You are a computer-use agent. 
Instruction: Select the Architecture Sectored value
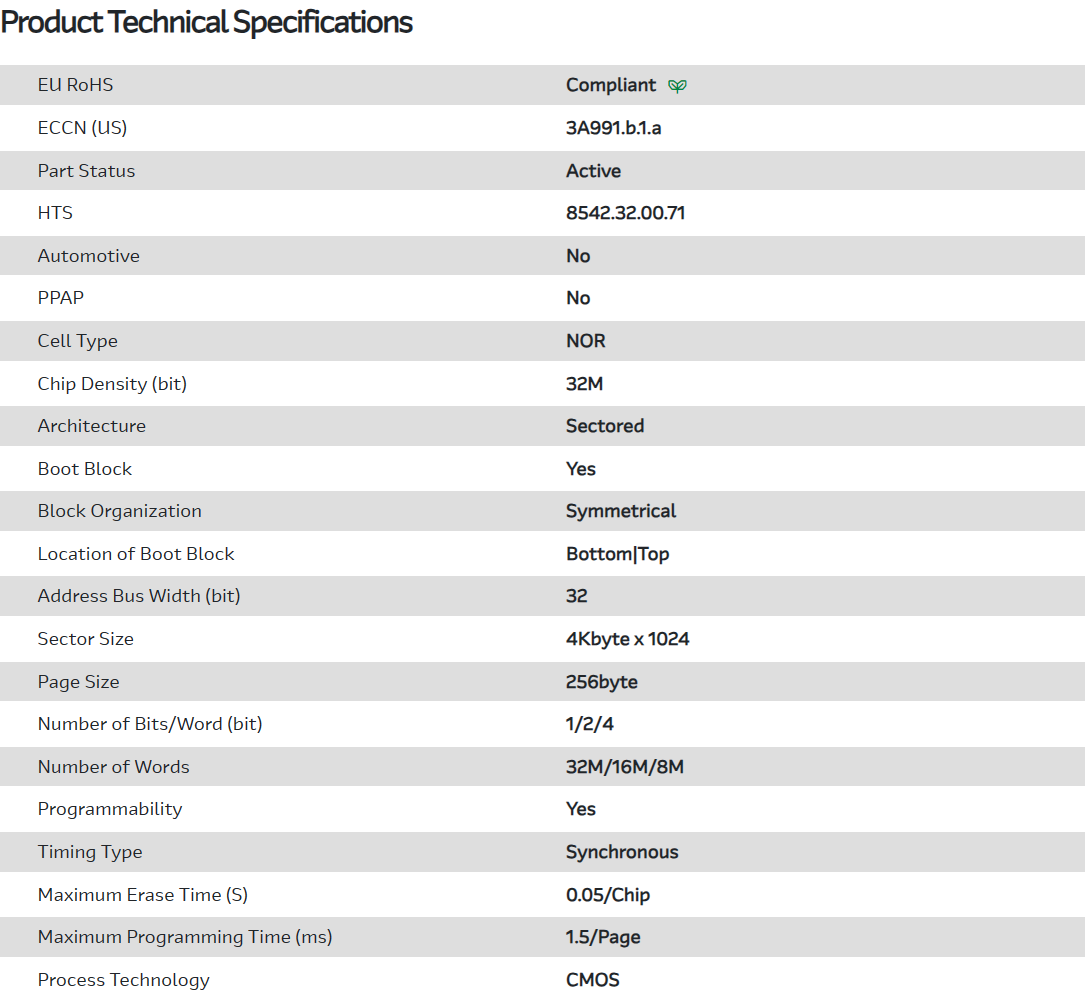pyautogui.click(x=604, y=426)
